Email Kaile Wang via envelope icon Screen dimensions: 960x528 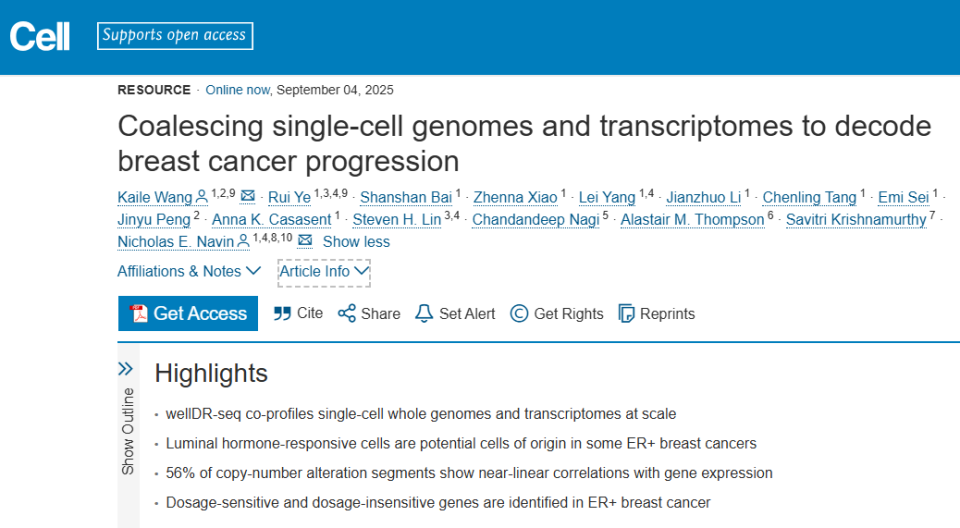point(248,196)
